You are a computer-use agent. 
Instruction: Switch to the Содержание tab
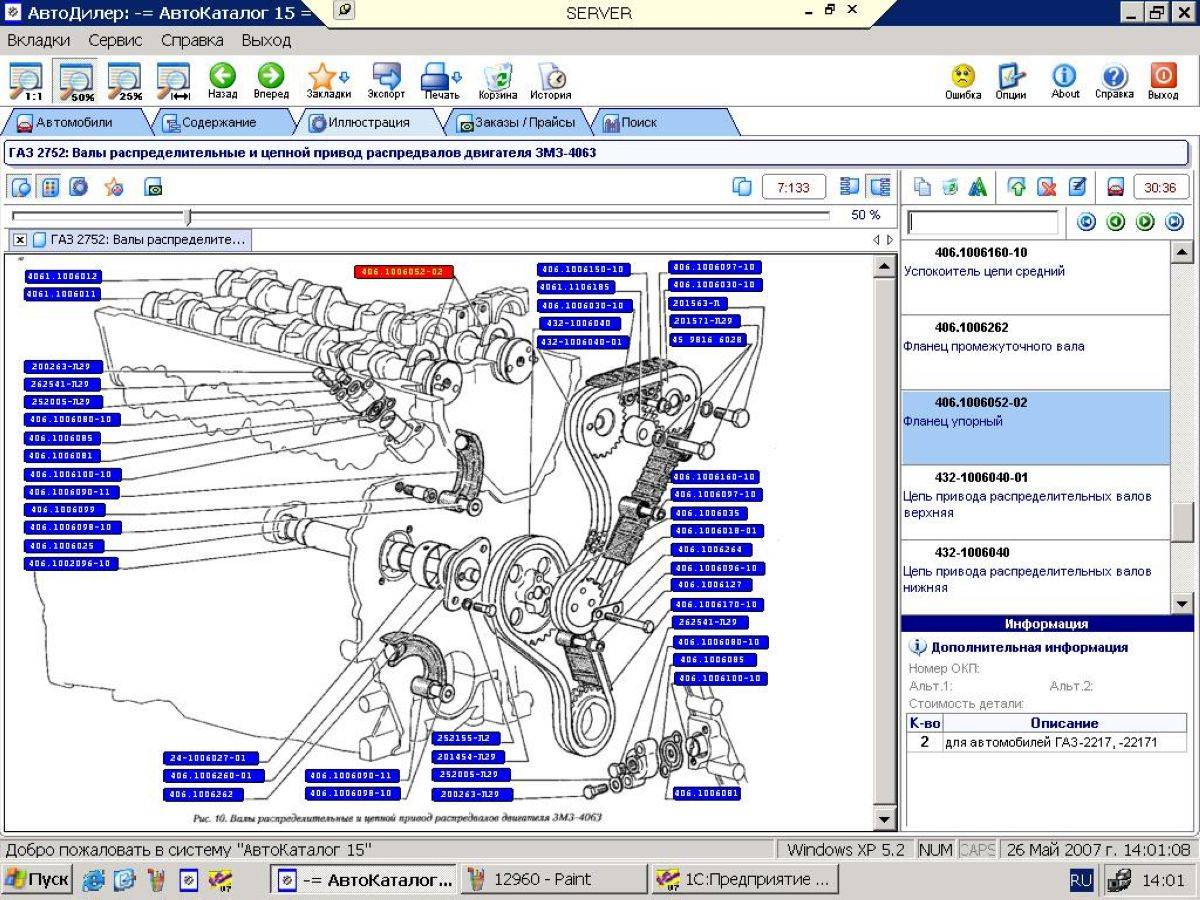click(x=219, y=123)
